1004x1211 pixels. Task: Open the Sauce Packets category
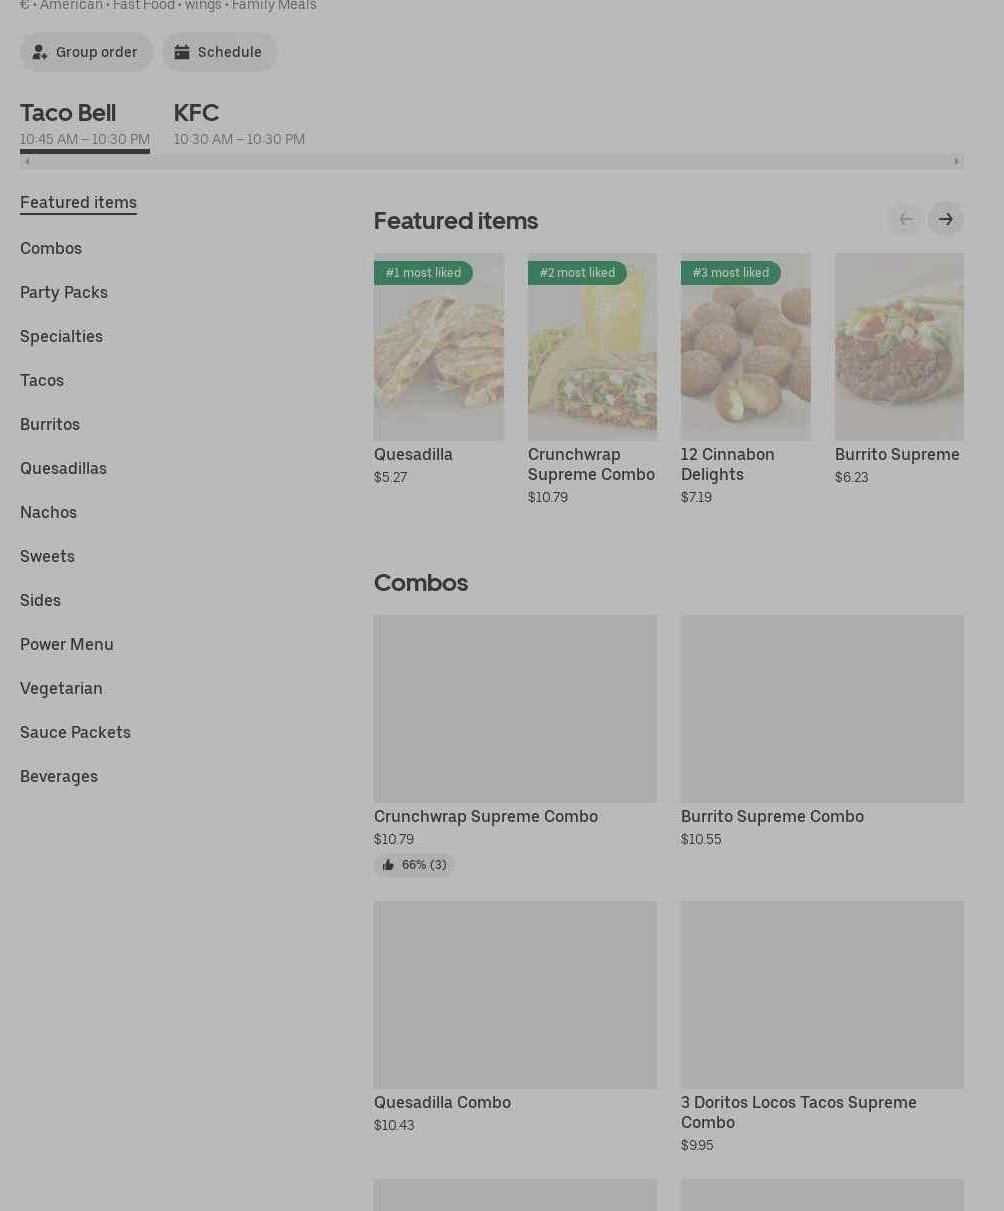75,732
